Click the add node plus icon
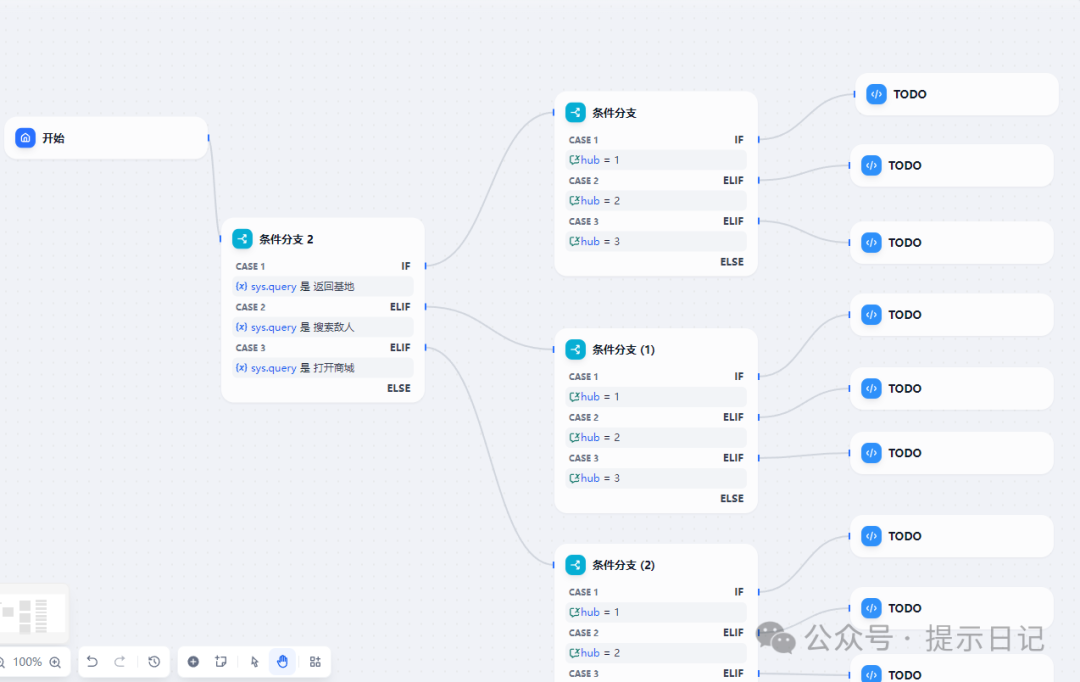The height and width of the screenshot is (682, 1080). click(x=193, y=662)
